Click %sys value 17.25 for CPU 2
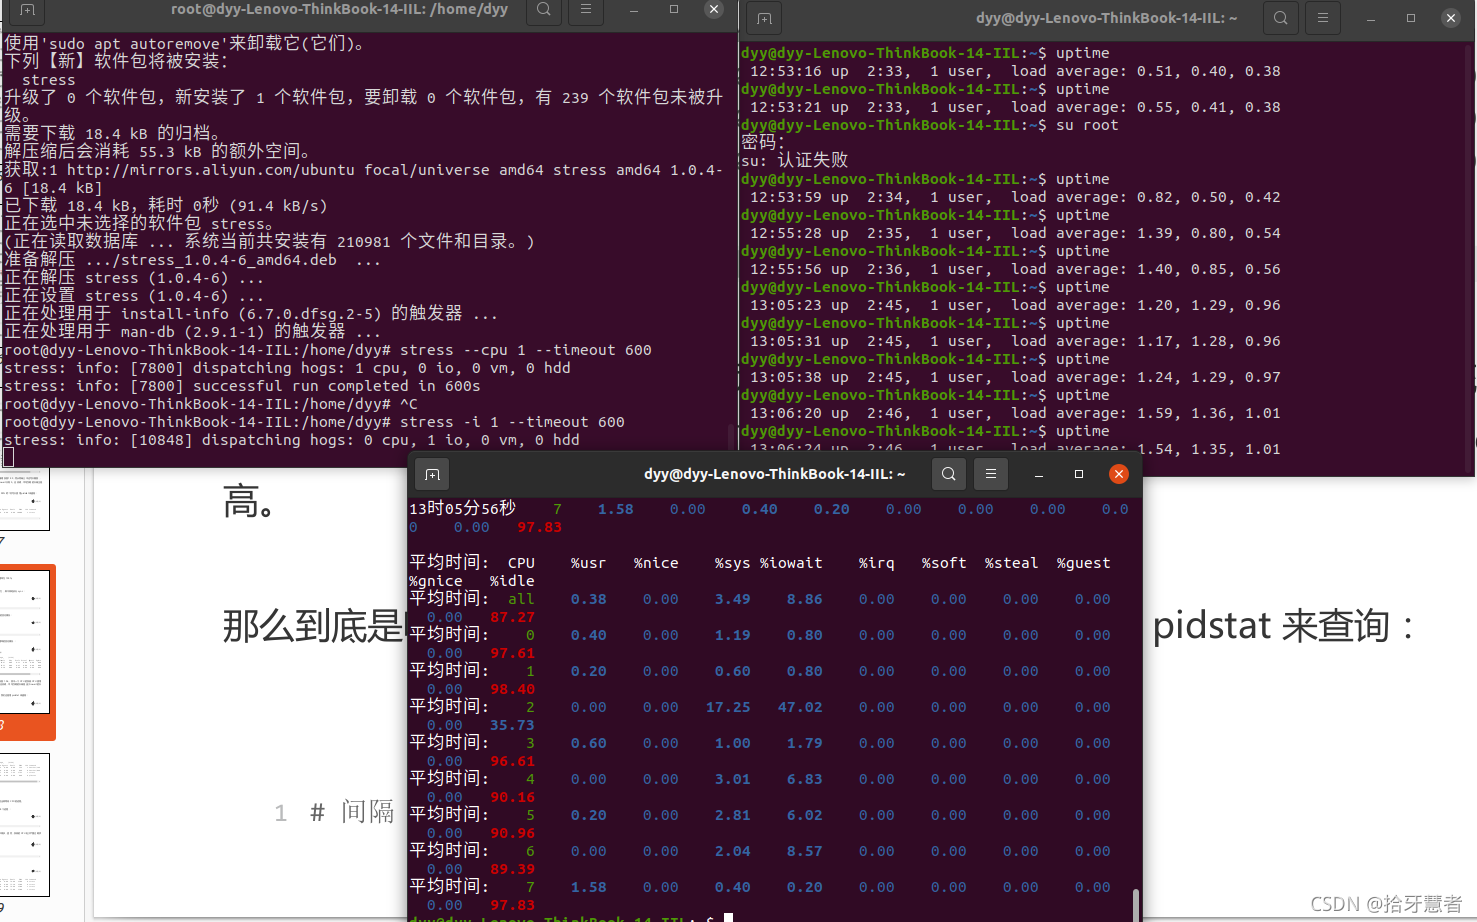The image size is (1477, 922). click(x=728, y=707)
